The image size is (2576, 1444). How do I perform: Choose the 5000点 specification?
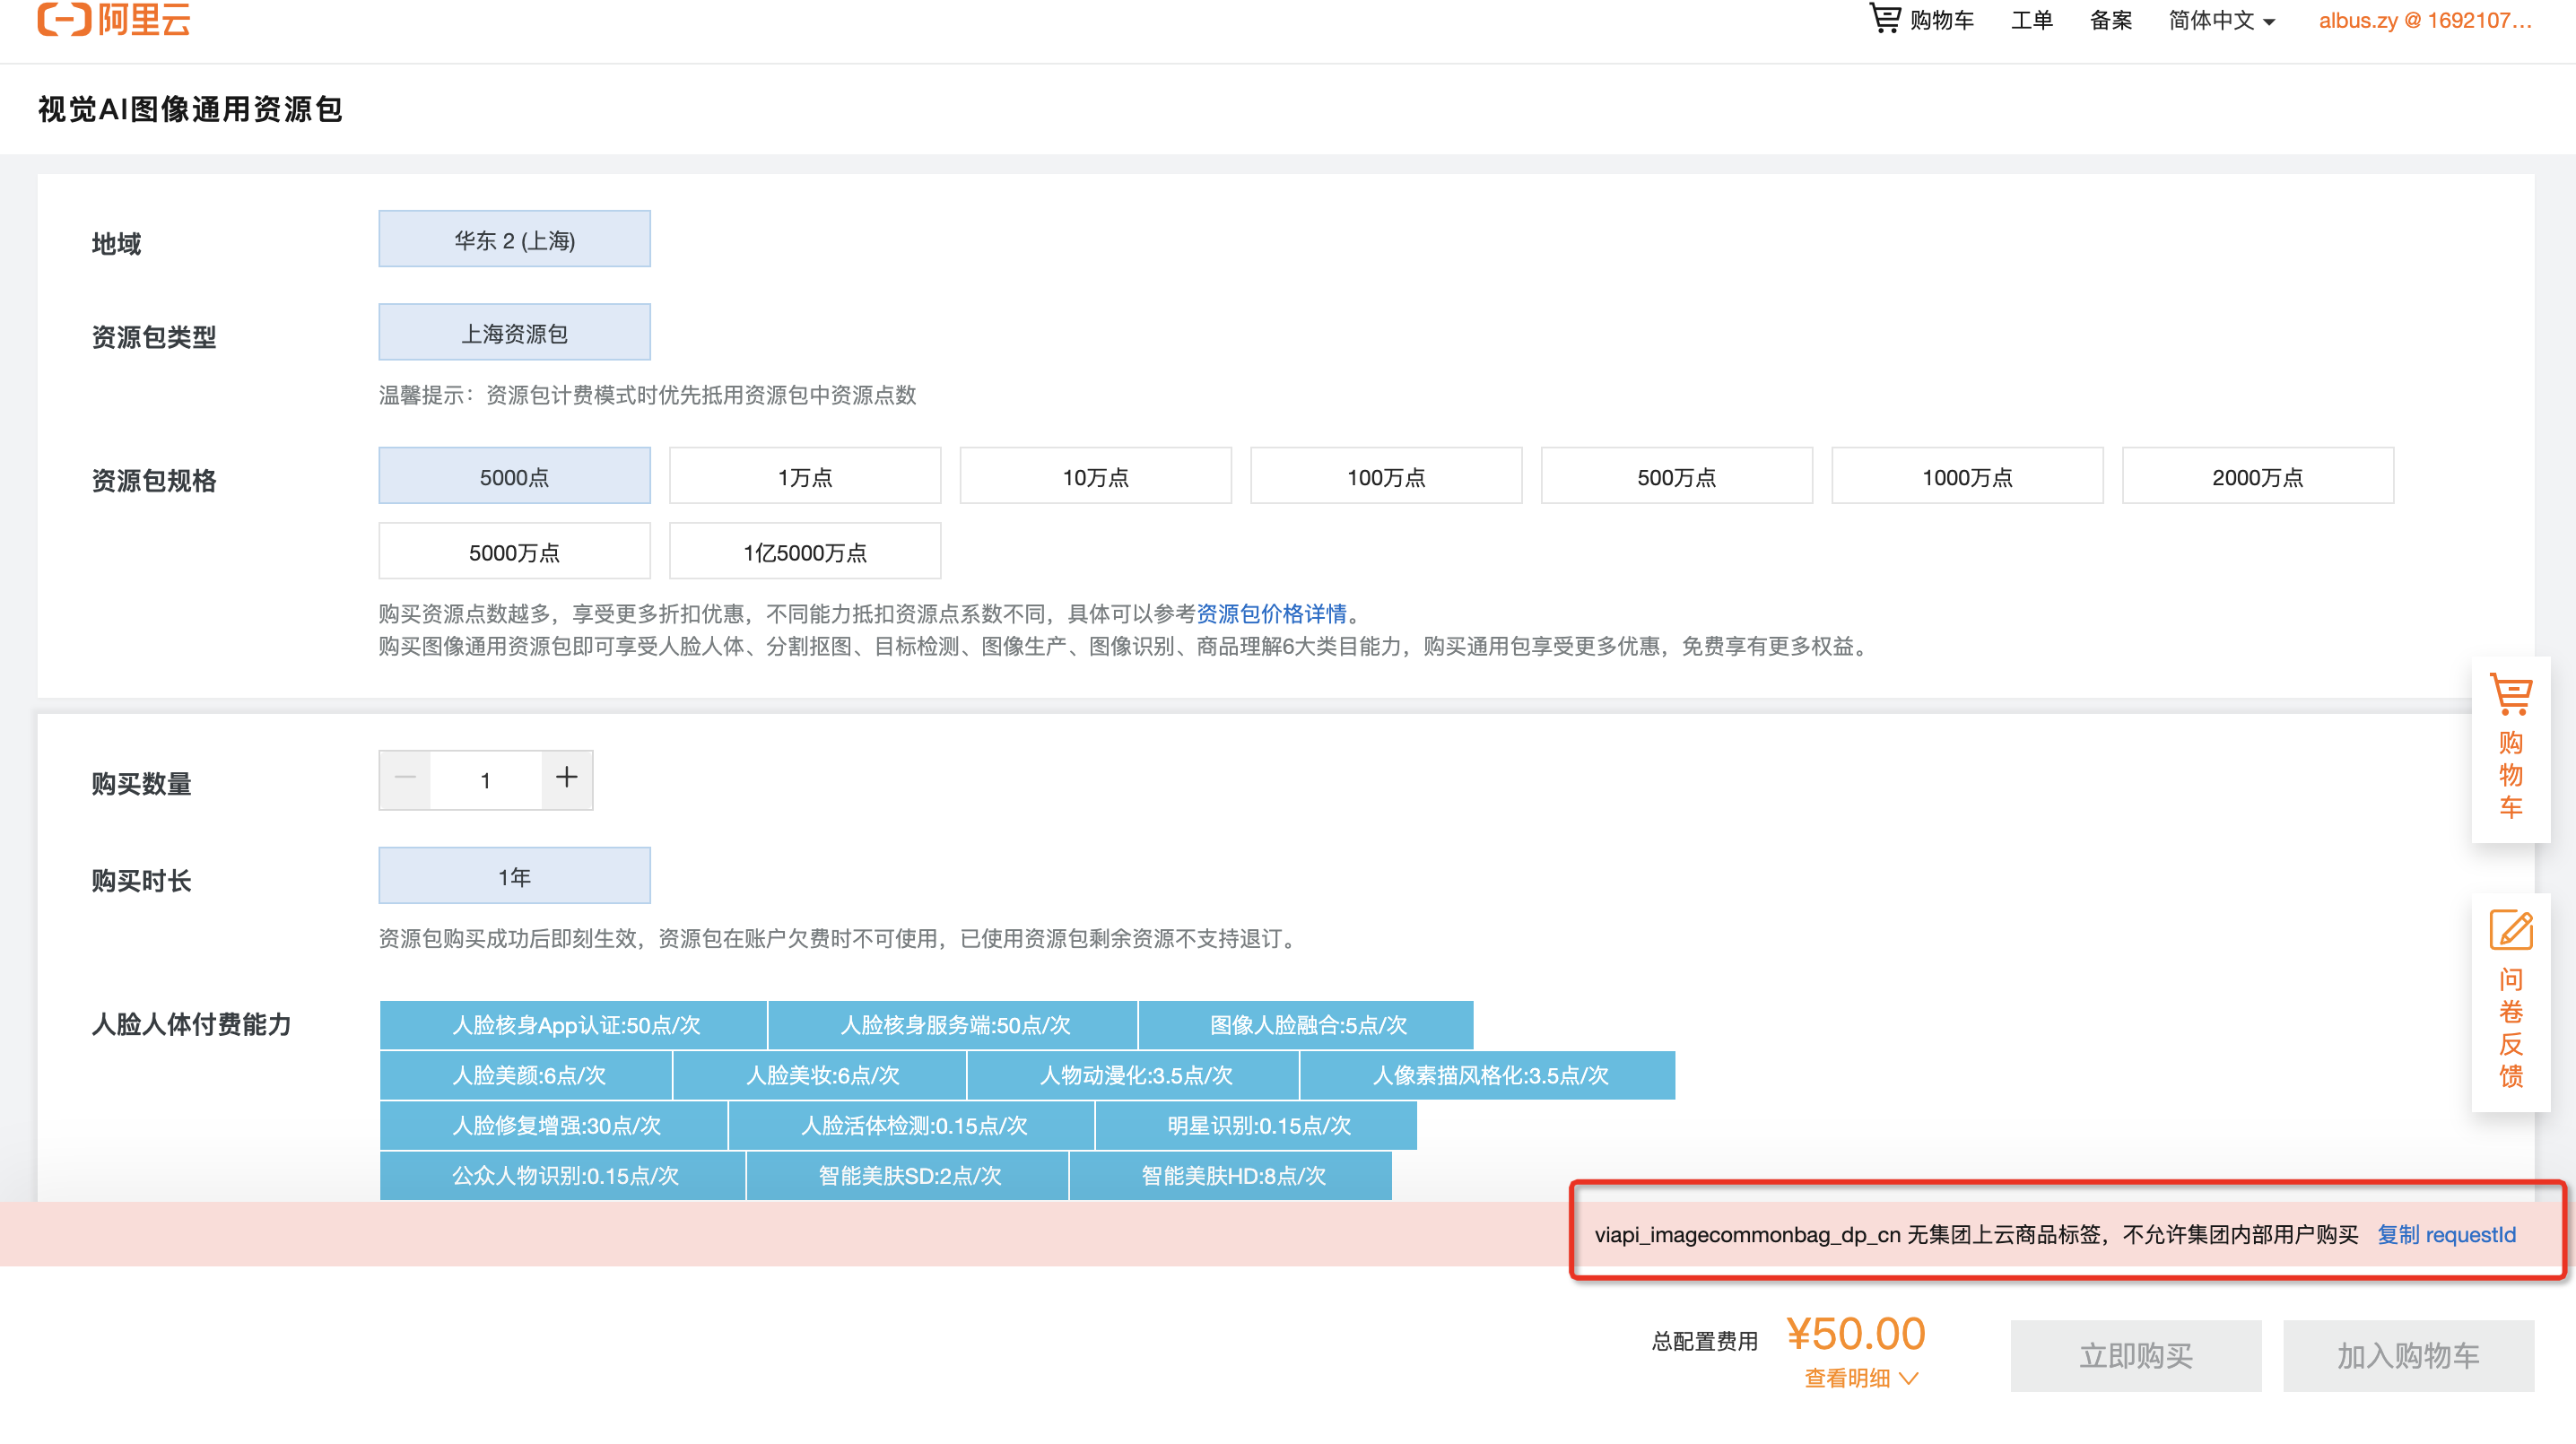tap(514, 476)
